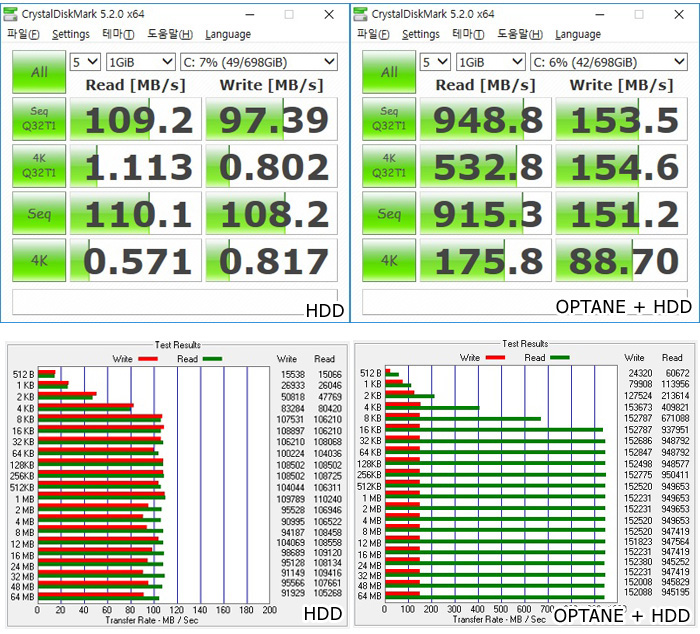The image size is (700, 634).
Task: Click the 0.802 4K Q32T1 write result
Action: (x=271, y=167)
